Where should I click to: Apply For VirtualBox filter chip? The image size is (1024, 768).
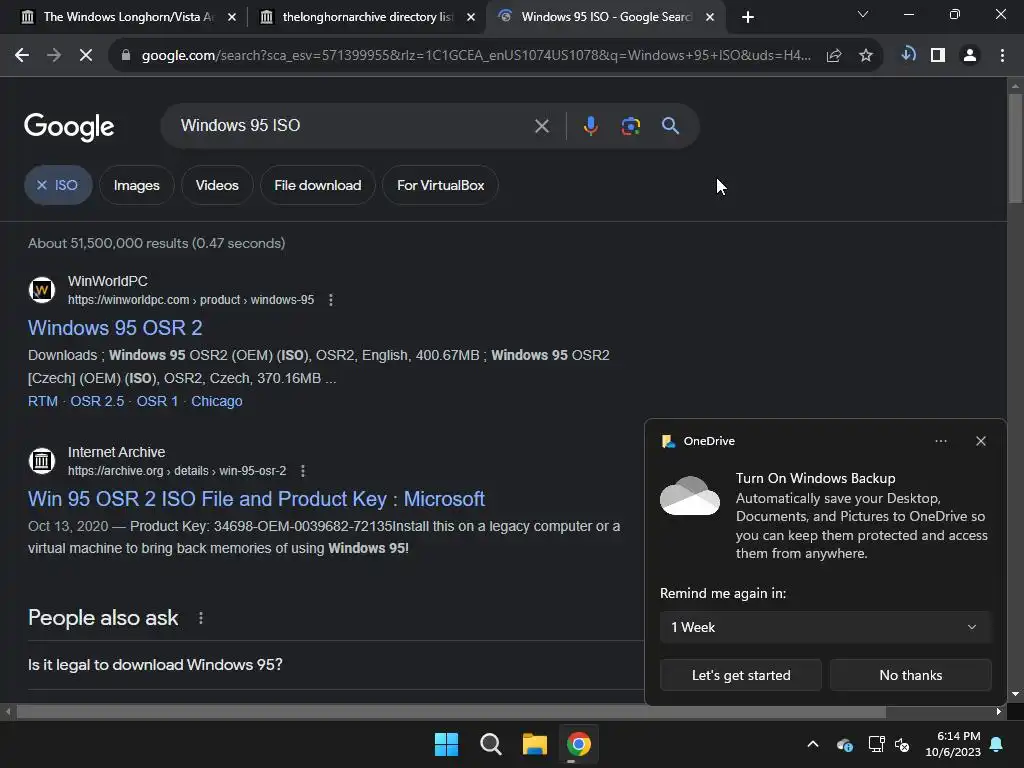pyautogui.click(x=440, y=185)
